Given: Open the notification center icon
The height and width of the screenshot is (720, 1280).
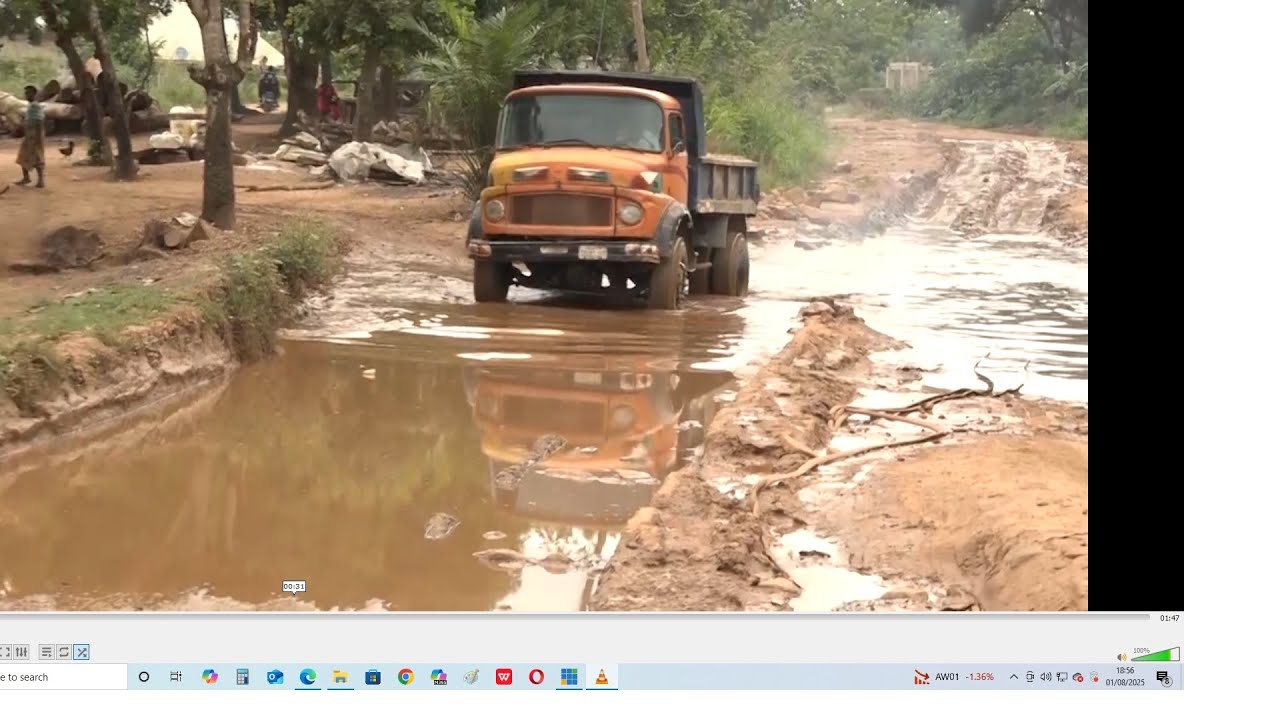Looking at the screenshot, I should [x=1164, y=677].
